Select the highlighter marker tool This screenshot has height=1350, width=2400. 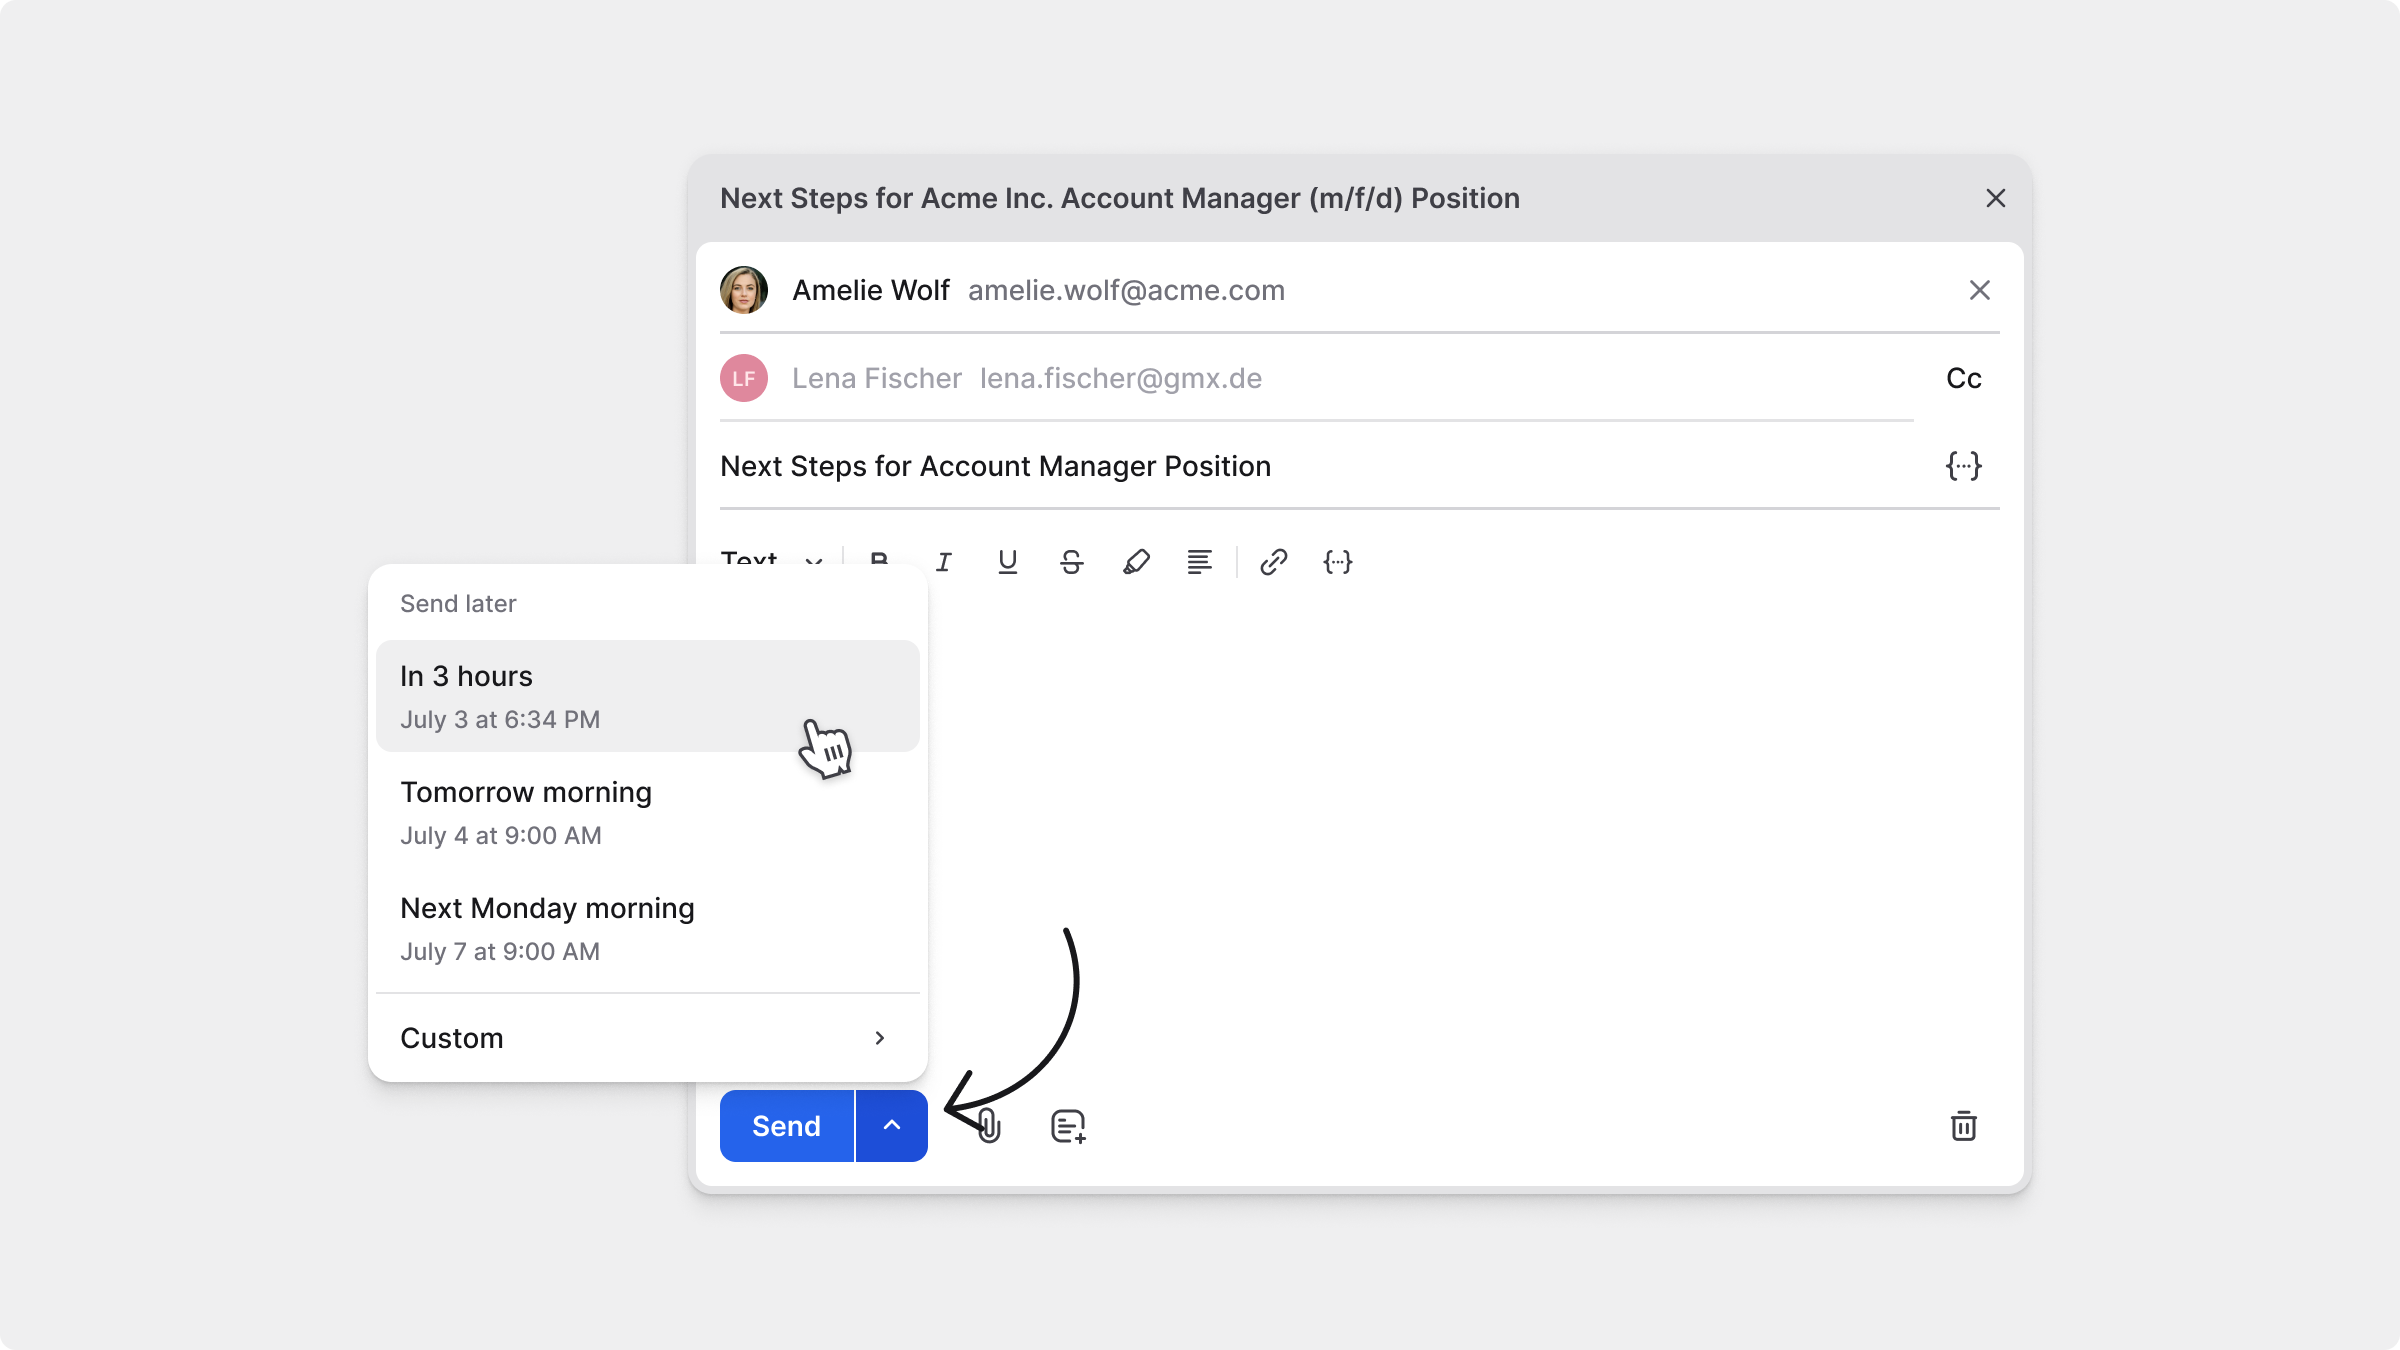click(x=1136, y=562)
